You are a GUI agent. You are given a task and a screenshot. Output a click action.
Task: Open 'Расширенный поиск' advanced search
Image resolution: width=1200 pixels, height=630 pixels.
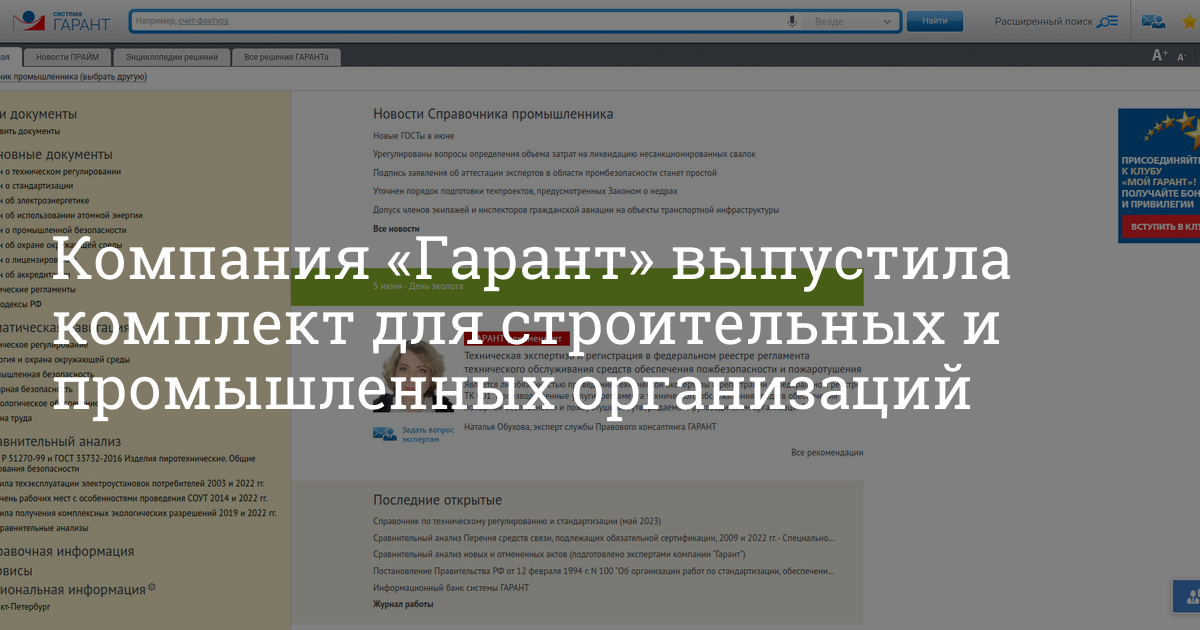click(1043, 21)
